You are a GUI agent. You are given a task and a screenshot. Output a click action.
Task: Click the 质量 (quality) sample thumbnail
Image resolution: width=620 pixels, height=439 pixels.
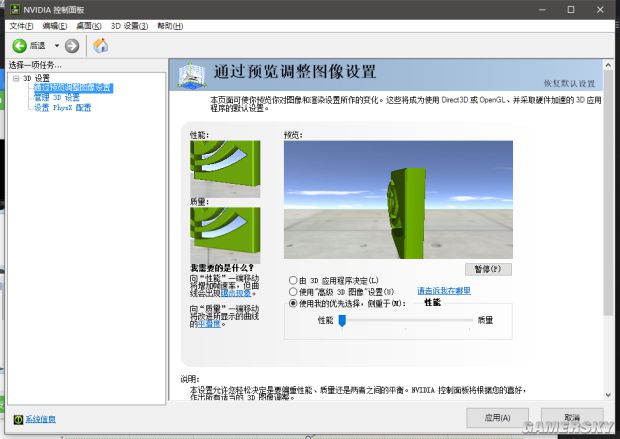click(x=225, y=234)
